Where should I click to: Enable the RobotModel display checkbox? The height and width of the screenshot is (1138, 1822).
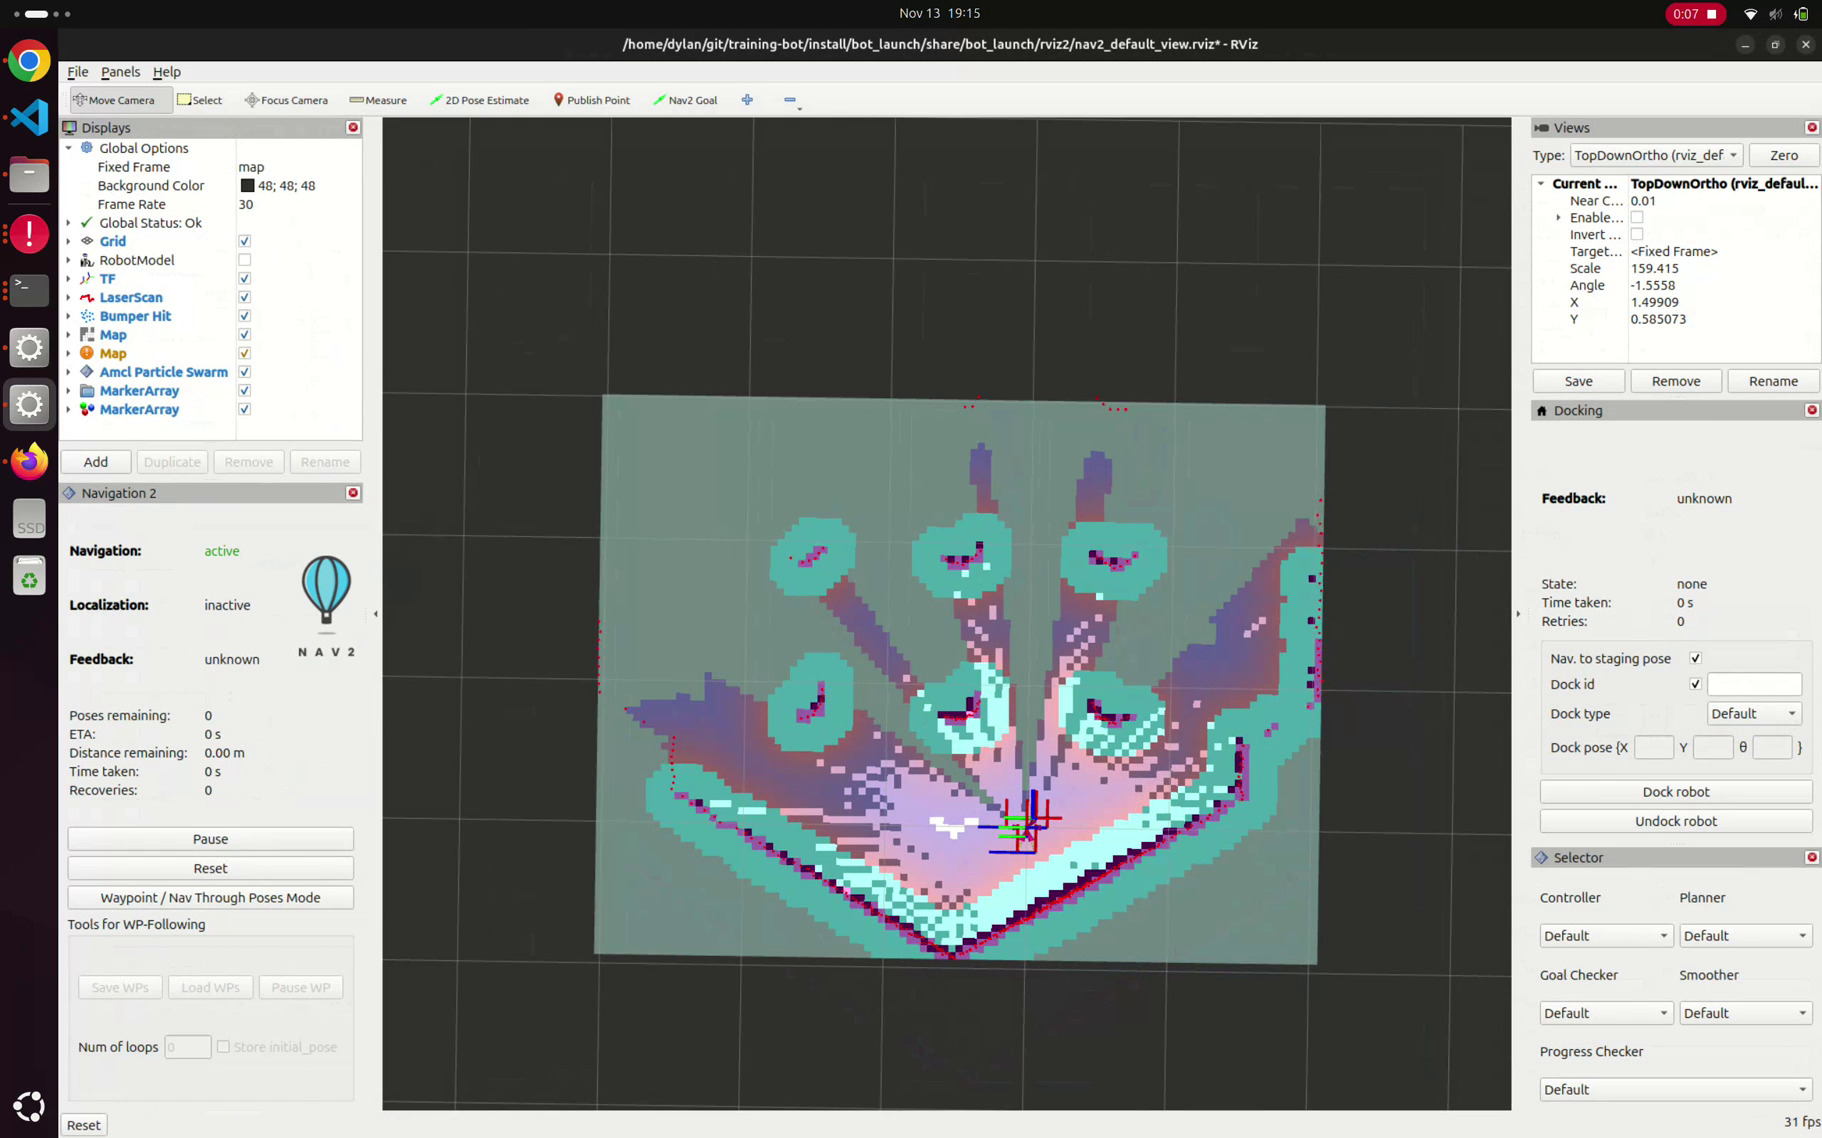click(244, 260)
